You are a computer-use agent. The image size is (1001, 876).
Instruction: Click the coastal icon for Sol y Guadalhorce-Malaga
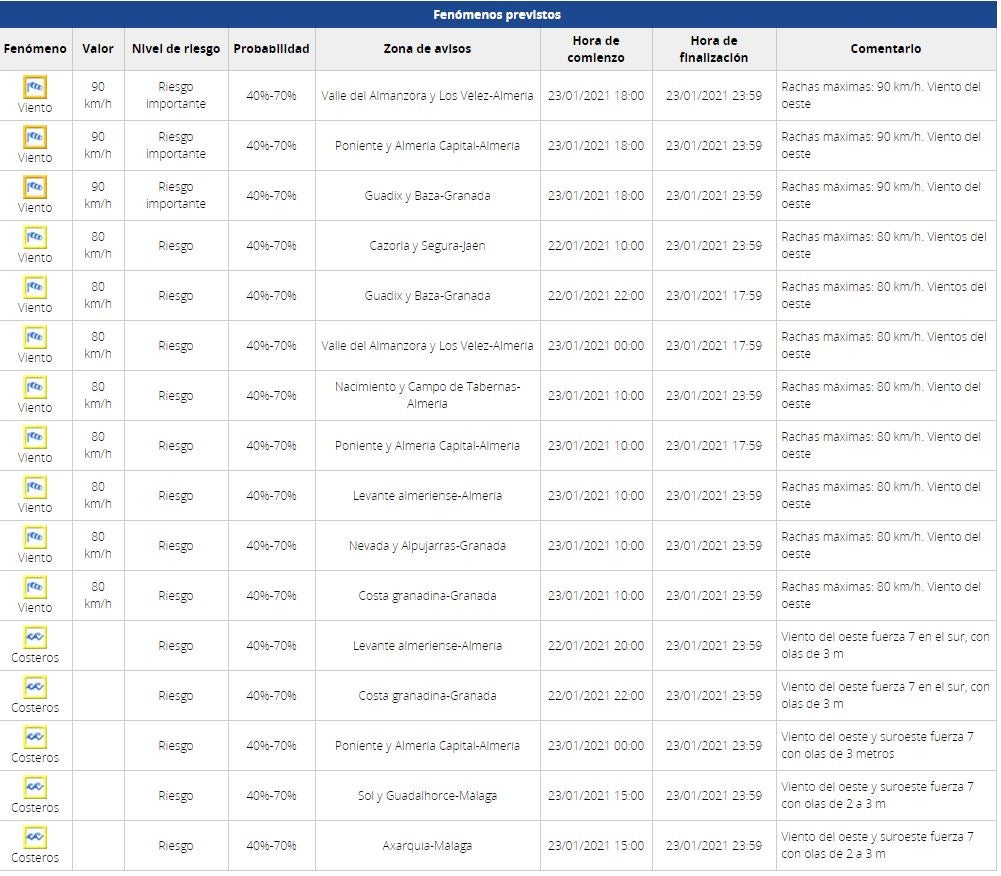pos(35,787)
